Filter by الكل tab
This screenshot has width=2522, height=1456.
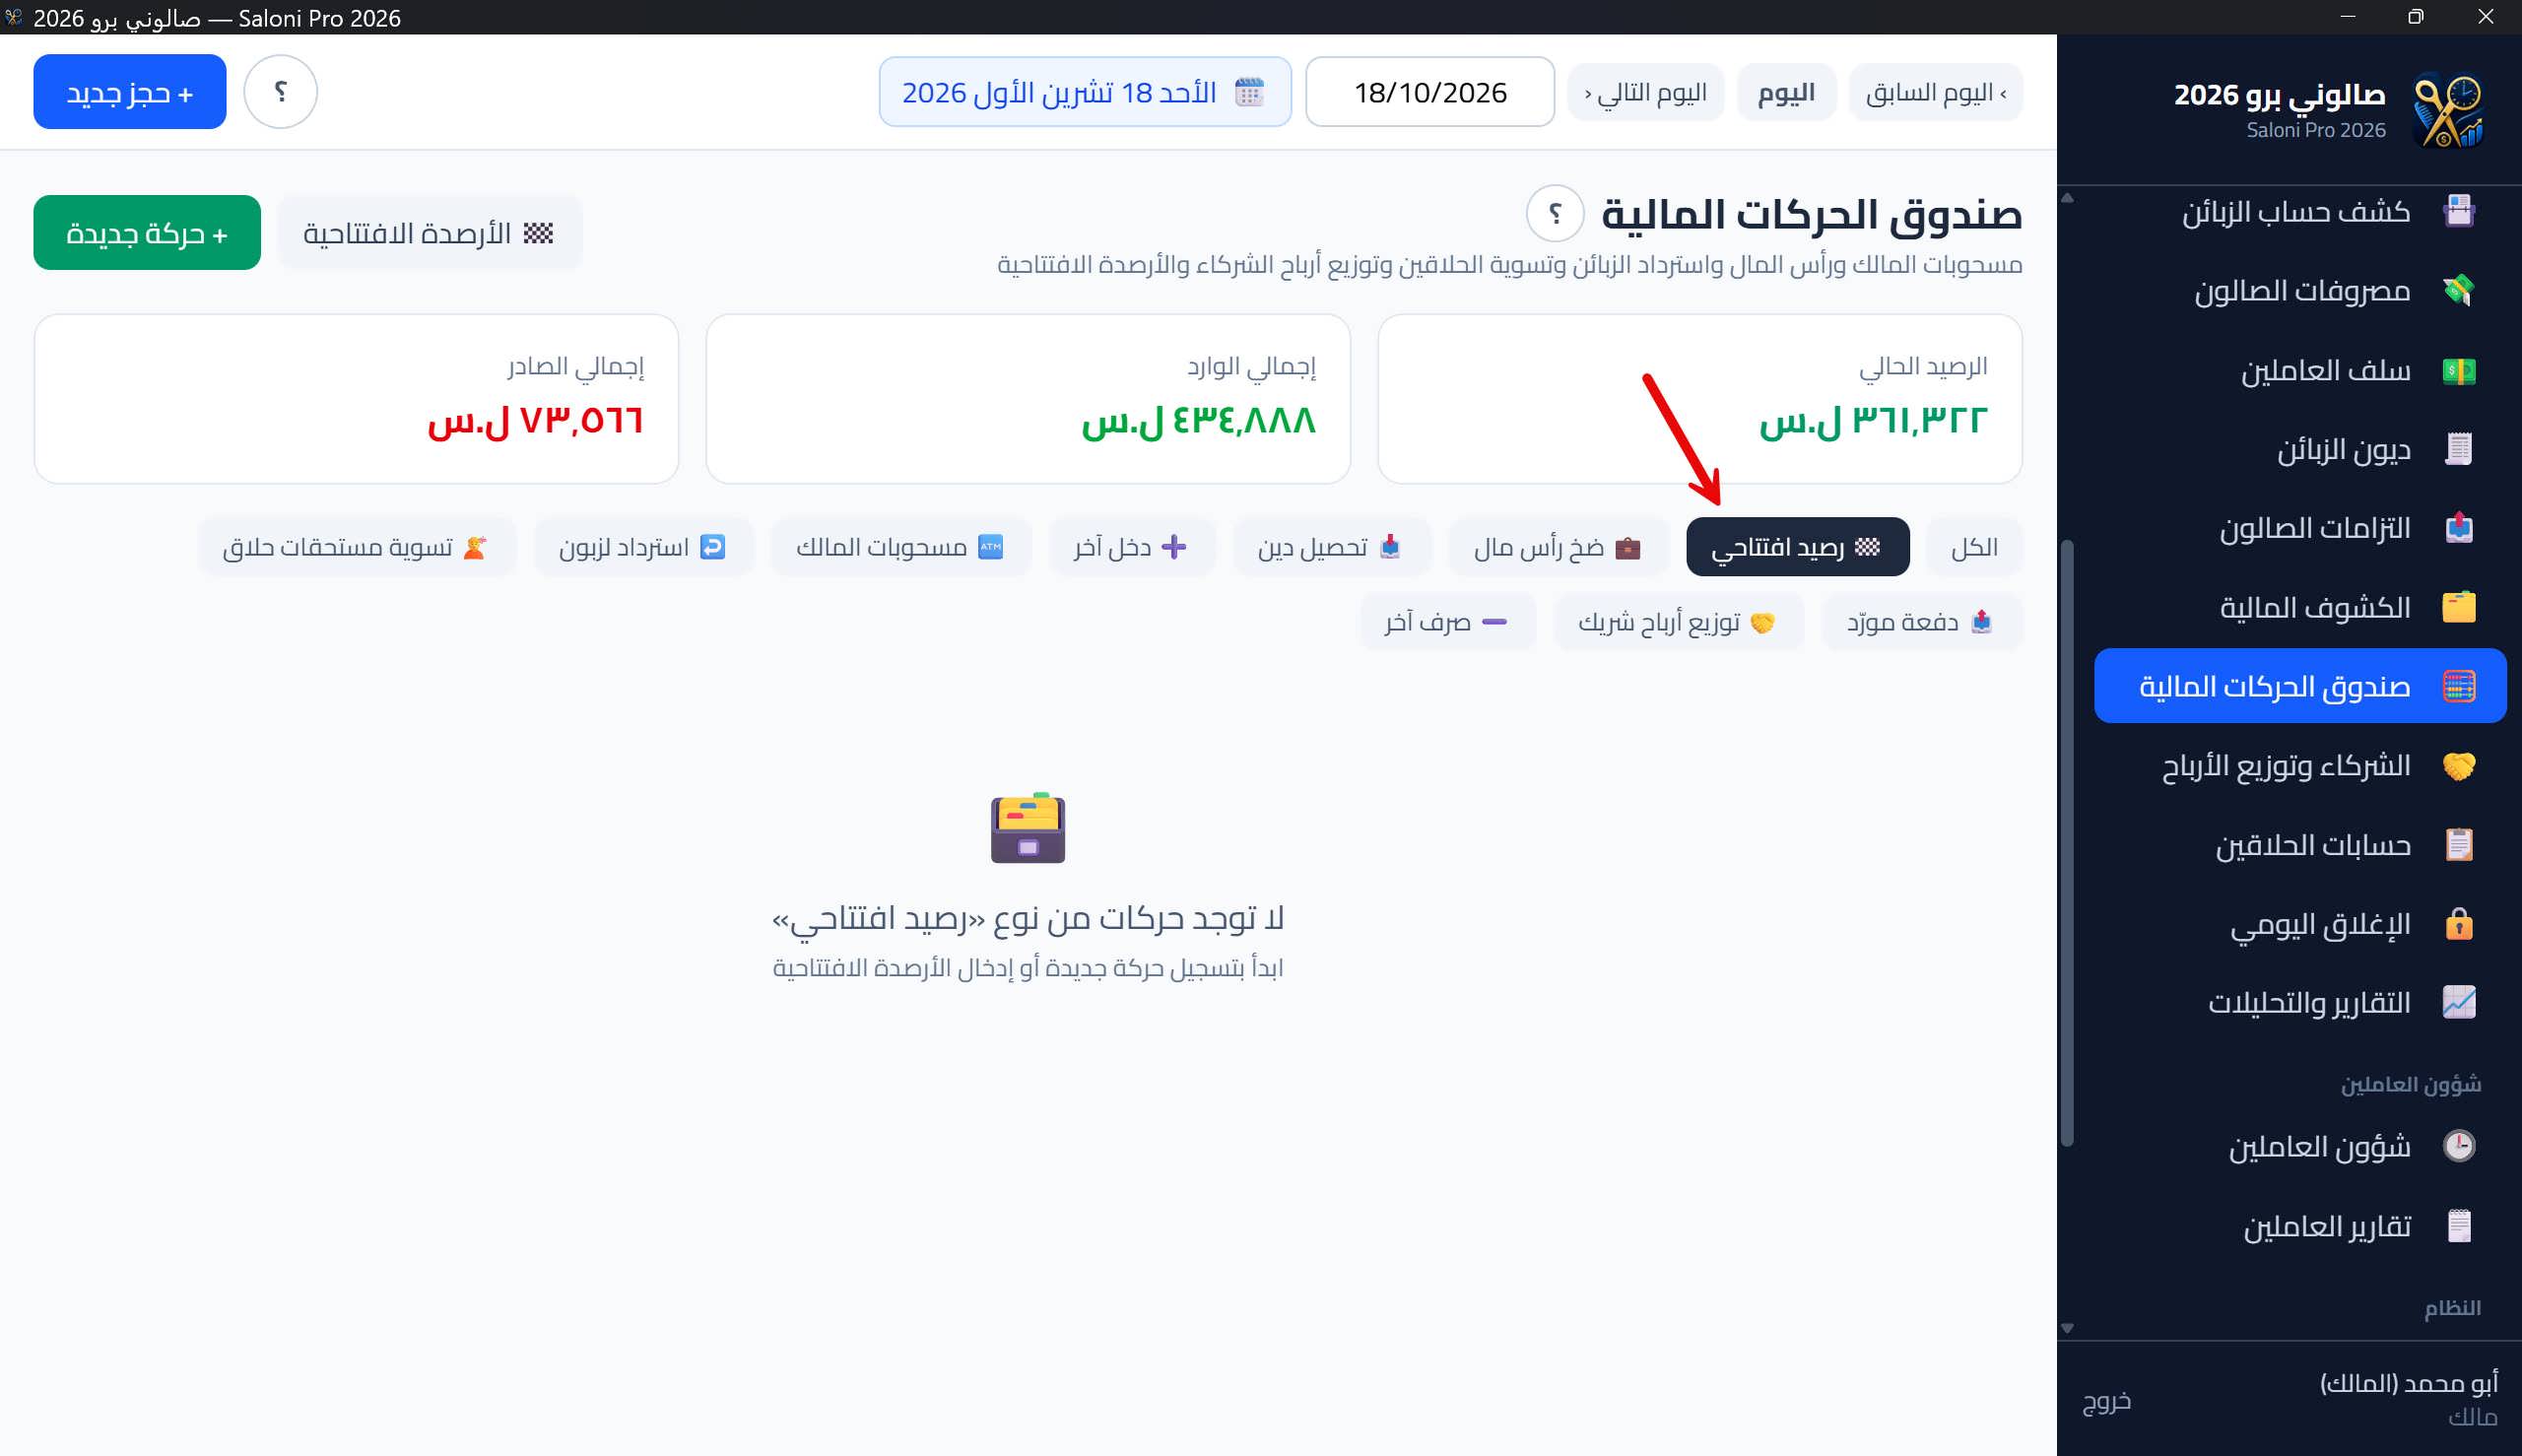click(x=1974, y=547)
